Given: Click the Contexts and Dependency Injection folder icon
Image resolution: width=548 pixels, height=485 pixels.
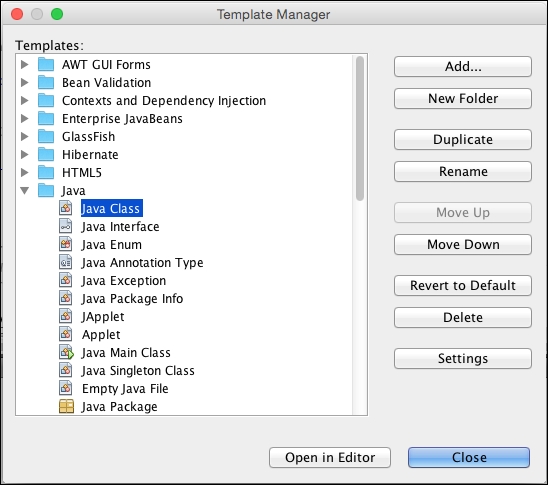Looking at the screenshot, I should pos(46,100).
